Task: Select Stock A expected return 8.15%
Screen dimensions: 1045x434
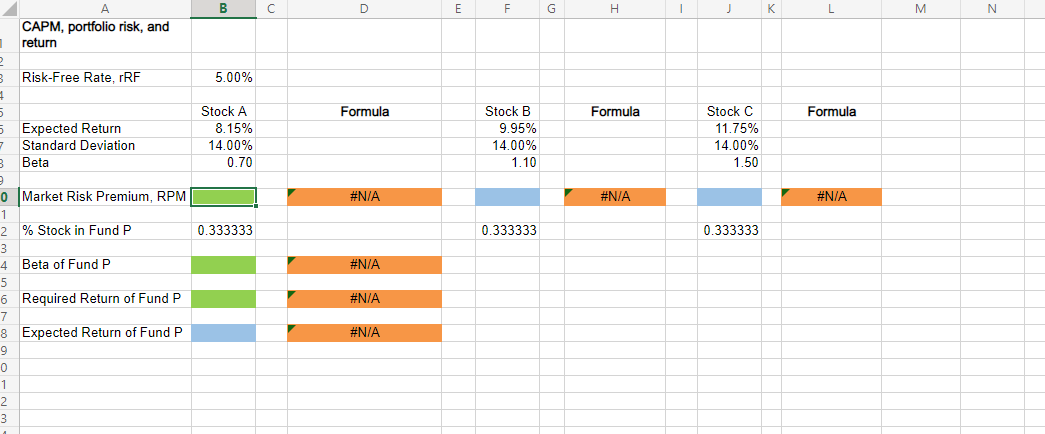Action: coord(223,129)
